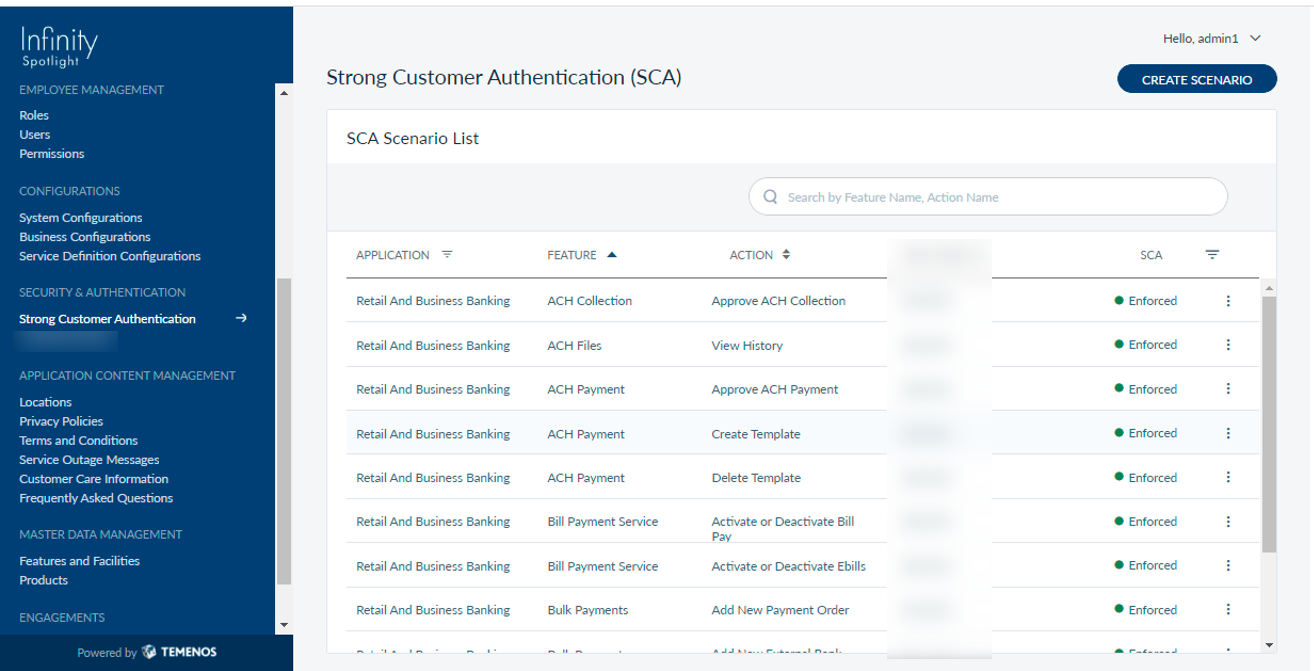Click the search magnifier icon
Screen dimensions: 1314x671
(x=770, y=197)
